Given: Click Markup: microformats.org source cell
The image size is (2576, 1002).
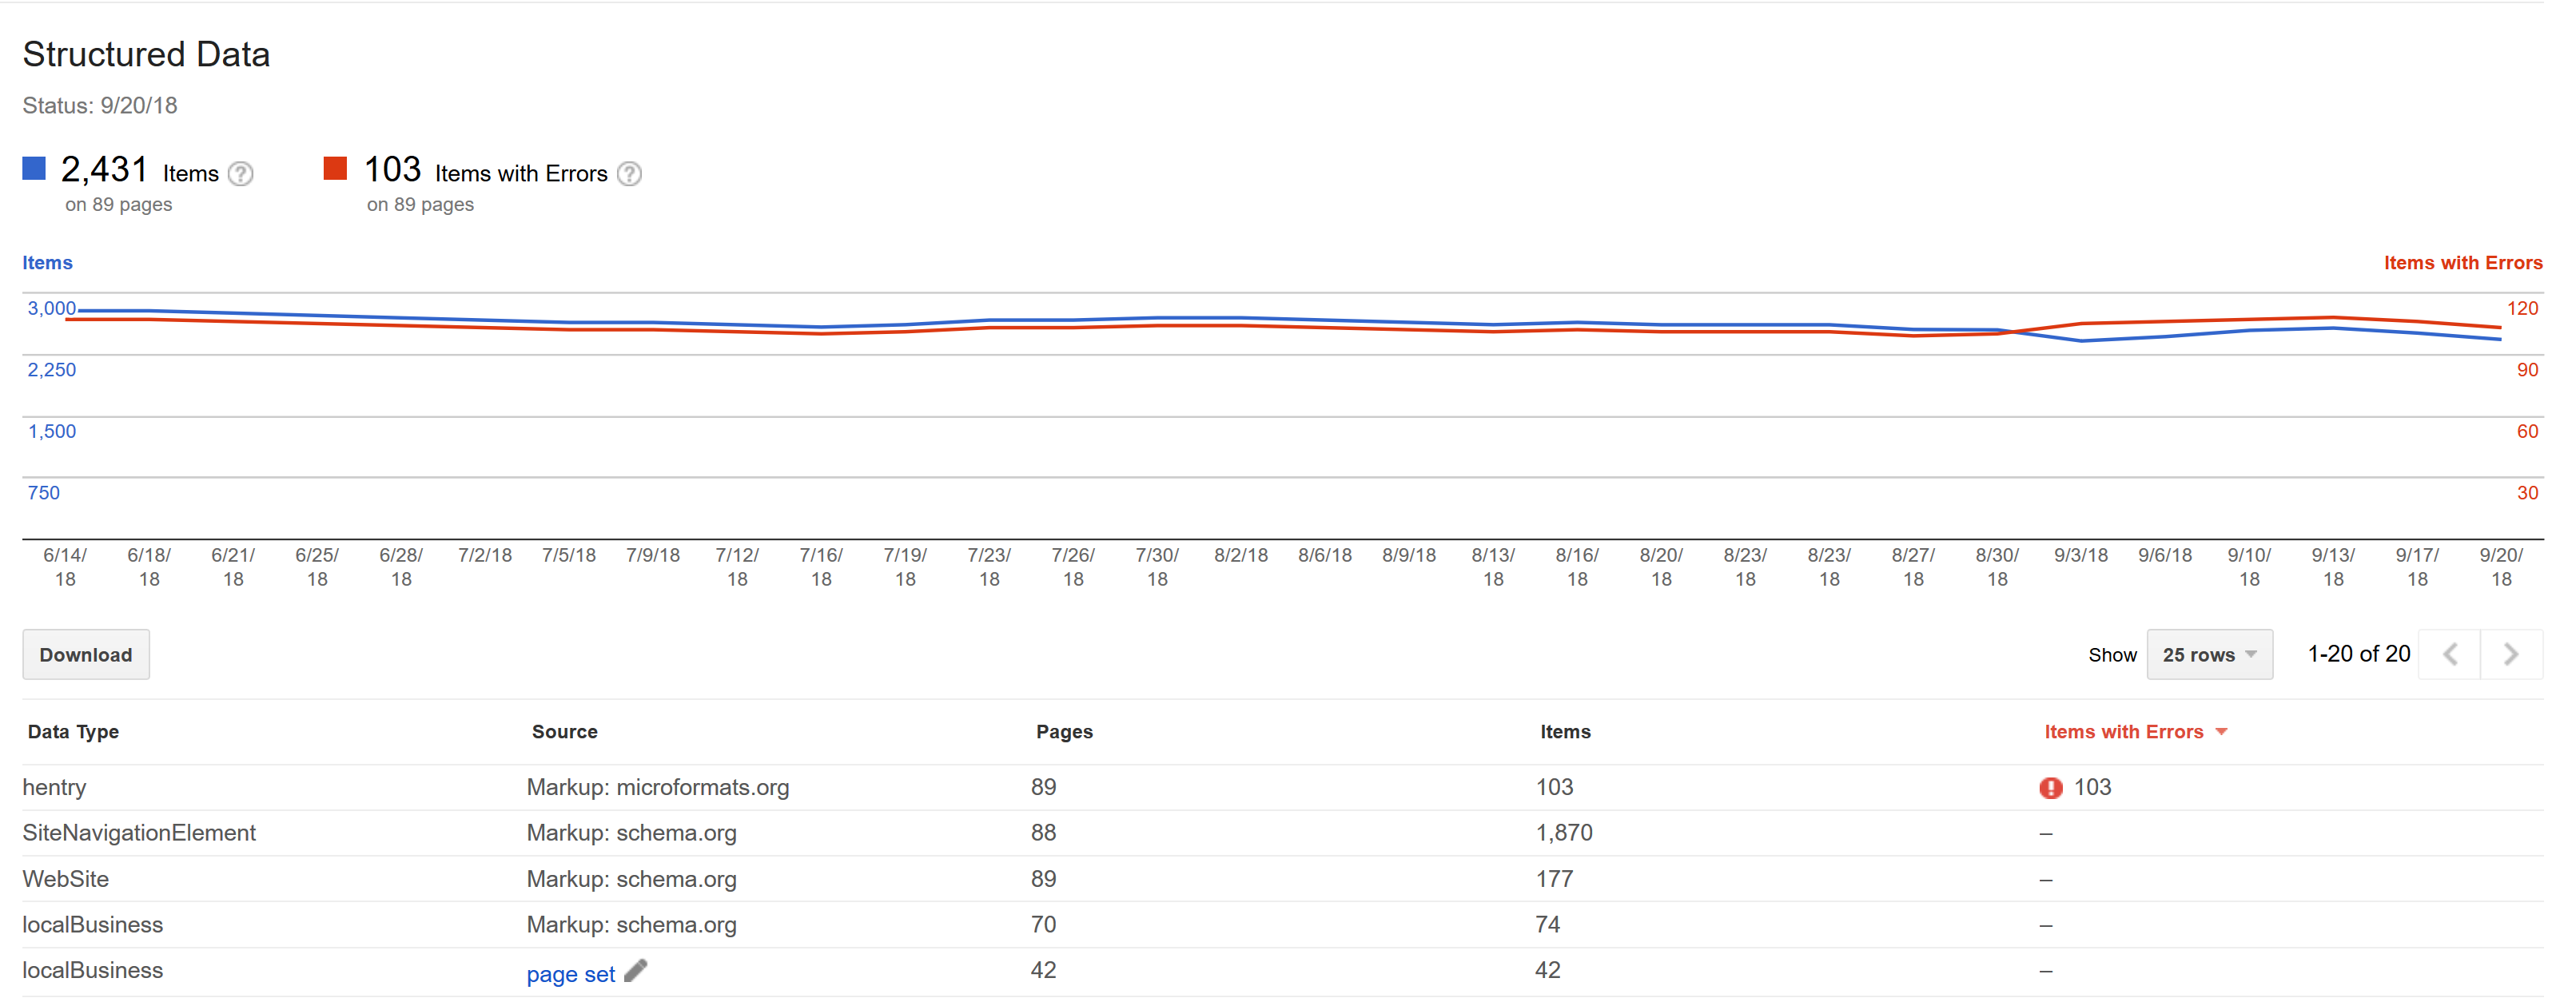Looking at the screenshot, I should pyautogui.click(x=657, y=788).
